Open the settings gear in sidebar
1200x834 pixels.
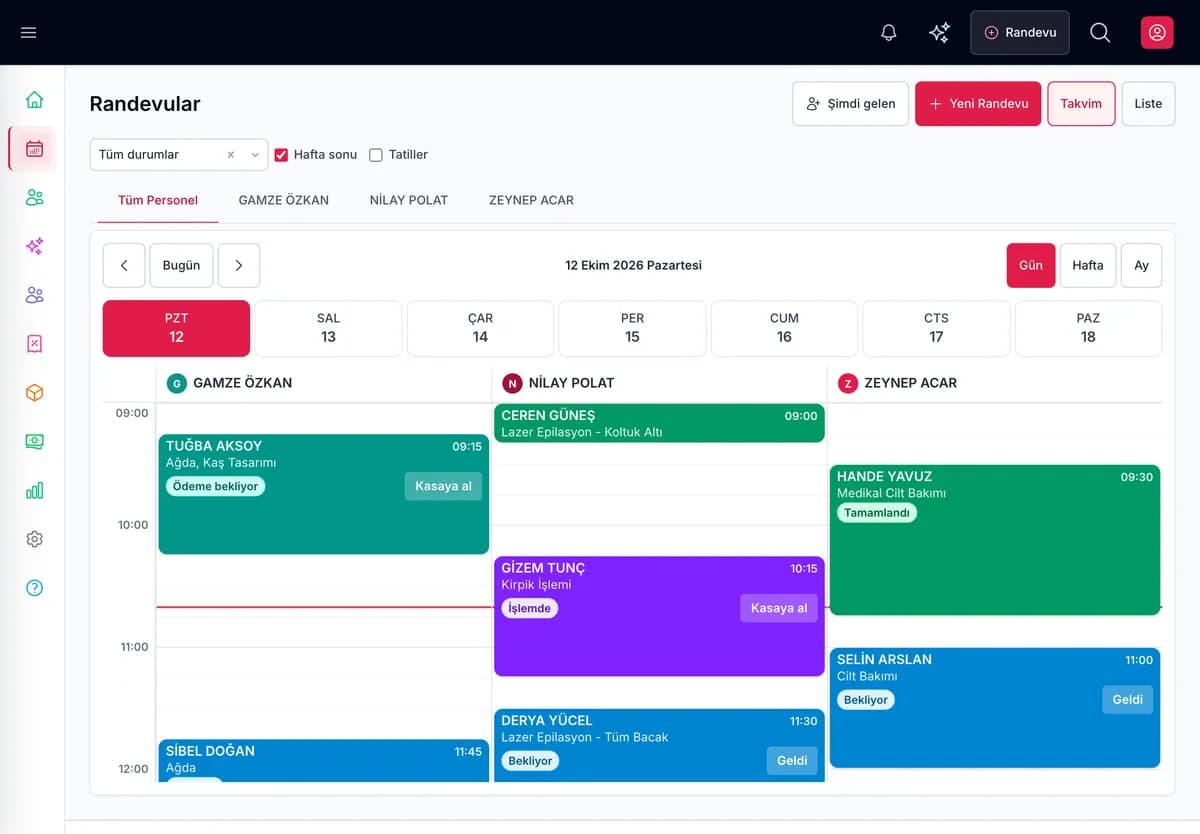(34, 539)
